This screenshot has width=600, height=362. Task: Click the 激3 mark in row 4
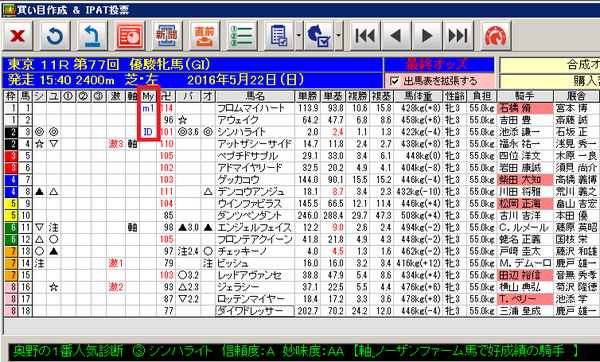point(116,144)
